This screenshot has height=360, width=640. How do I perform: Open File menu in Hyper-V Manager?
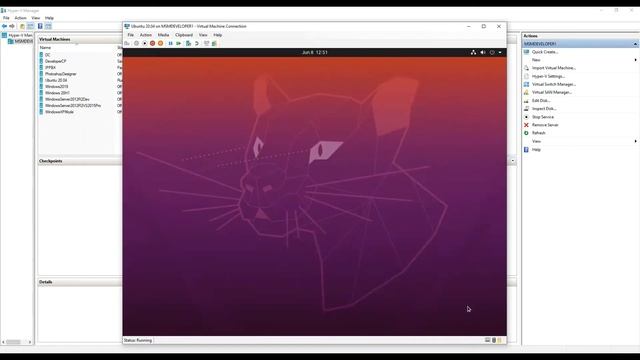[6, 18]
